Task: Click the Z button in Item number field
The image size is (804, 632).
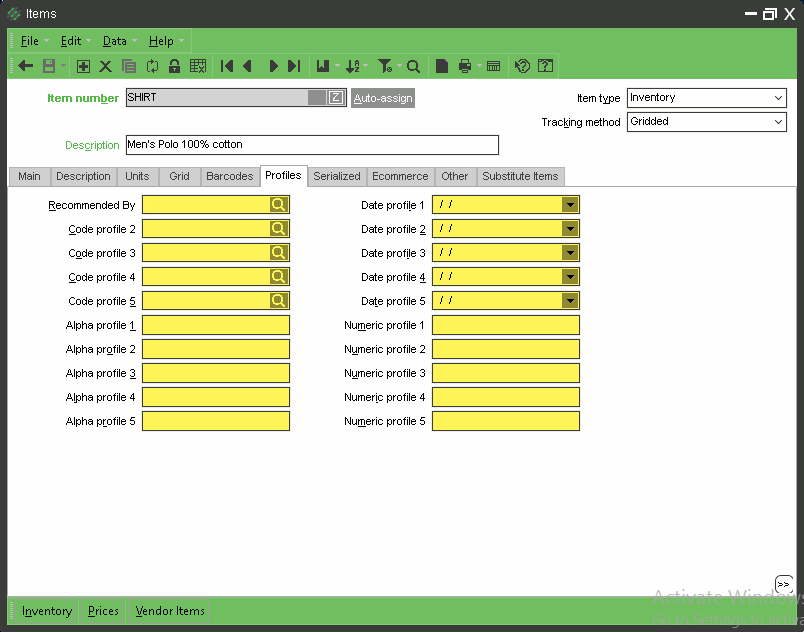Action: click(336, 97)
